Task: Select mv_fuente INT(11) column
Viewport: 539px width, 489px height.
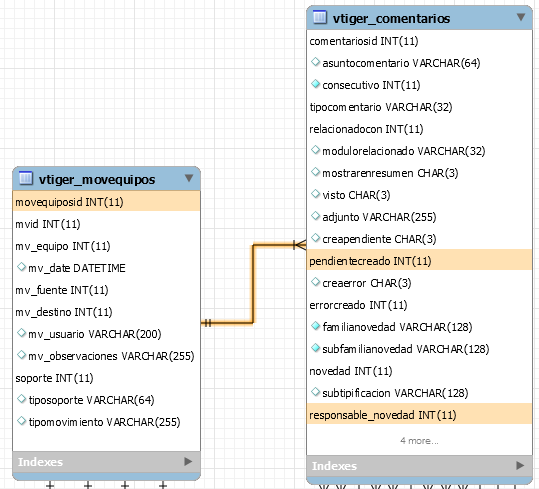Action: pos(106,290)
